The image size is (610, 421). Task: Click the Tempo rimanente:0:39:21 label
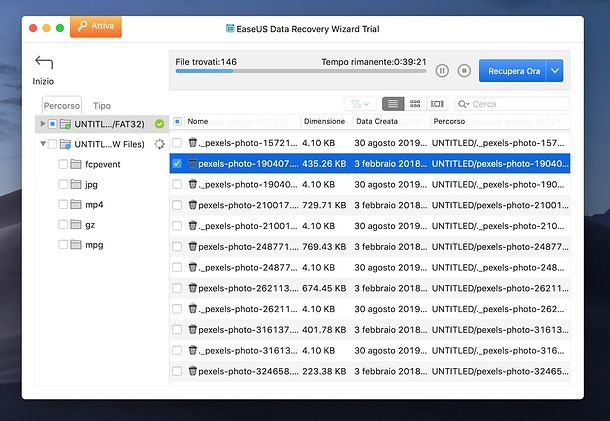click(374, 62)
